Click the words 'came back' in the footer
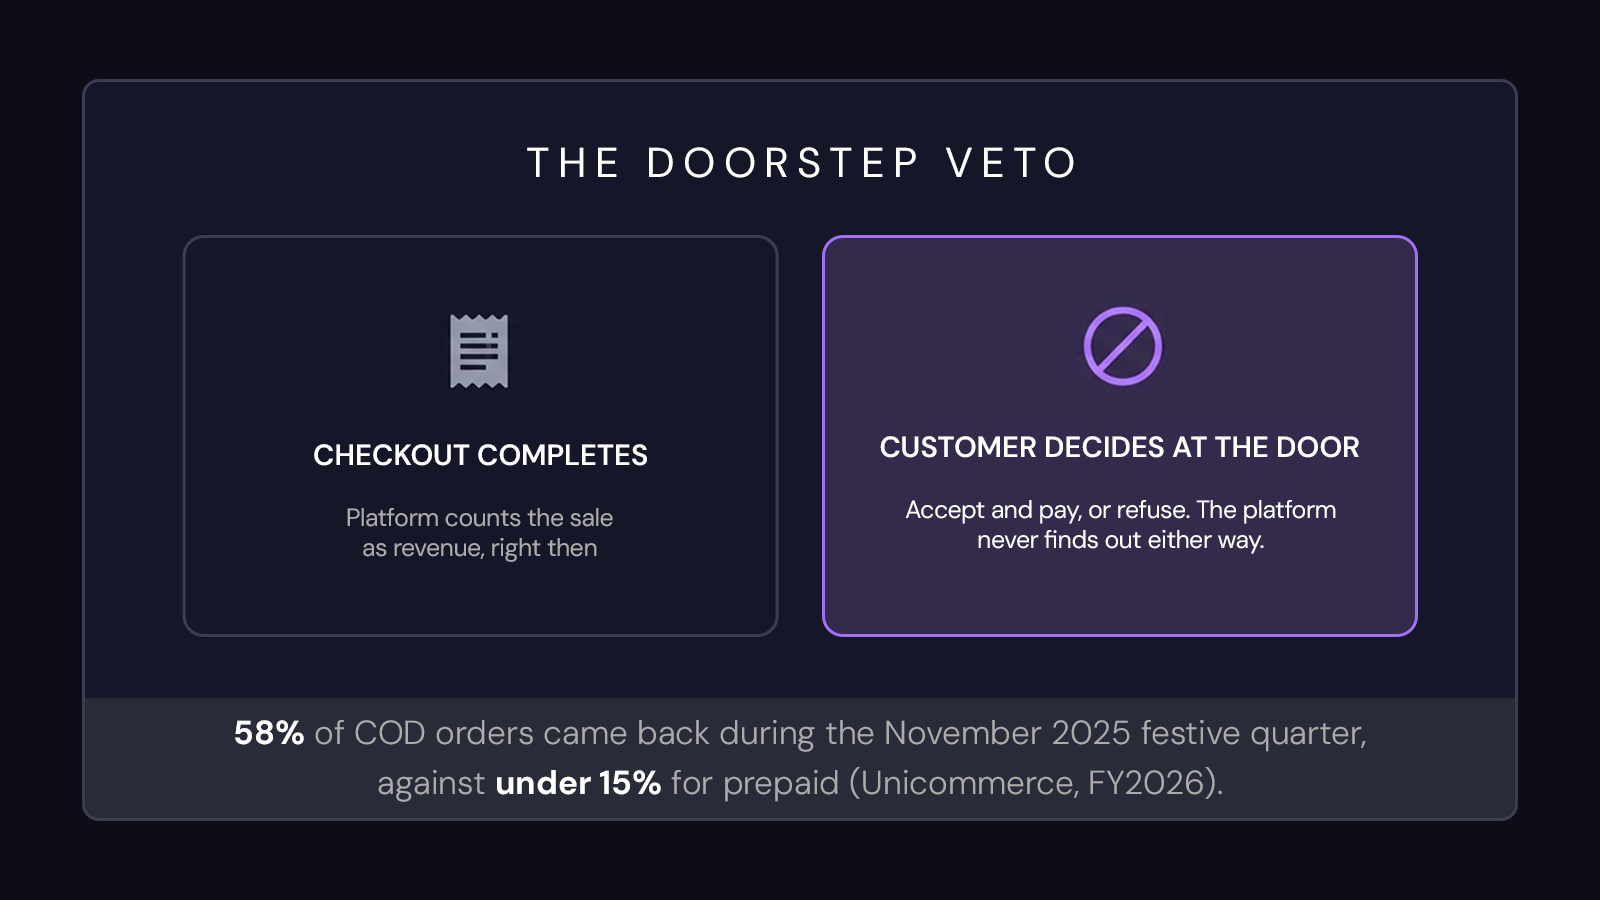1600x900 pixels. (x=627, y=733)
